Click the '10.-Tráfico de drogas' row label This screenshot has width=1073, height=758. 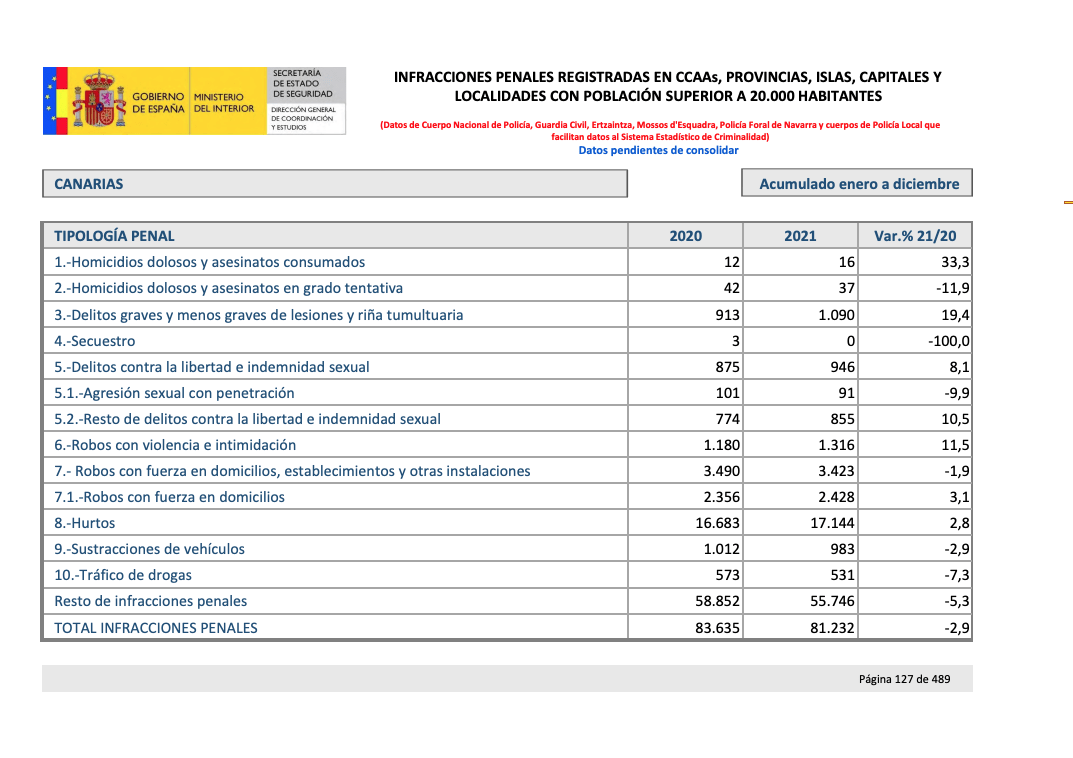123,575
